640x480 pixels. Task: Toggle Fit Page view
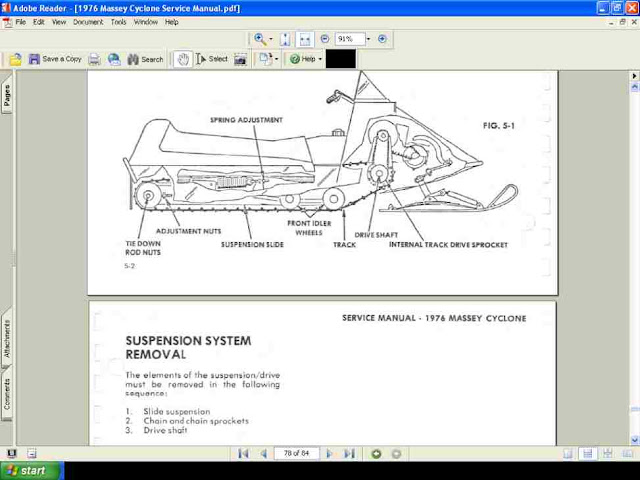285,39
